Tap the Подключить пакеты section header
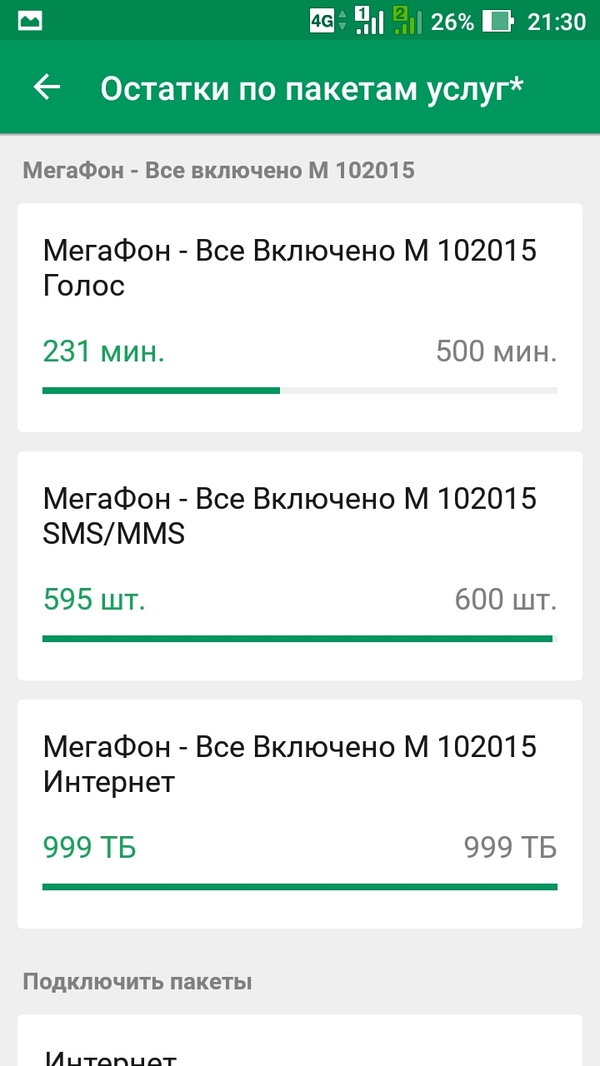The image size is (600, 1066). (x=137, y=981)
